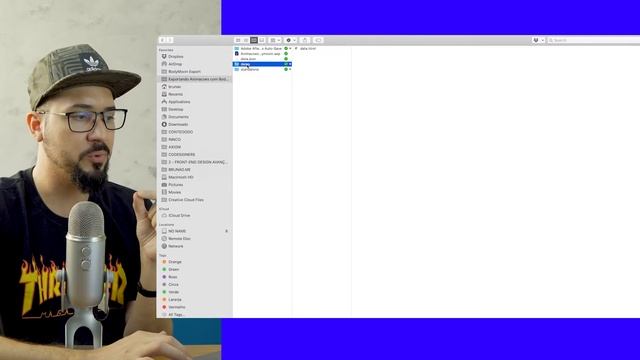Click into the Finder Search field
The height and width of the screenshot is (360, 640).
[x=594, y=40]
